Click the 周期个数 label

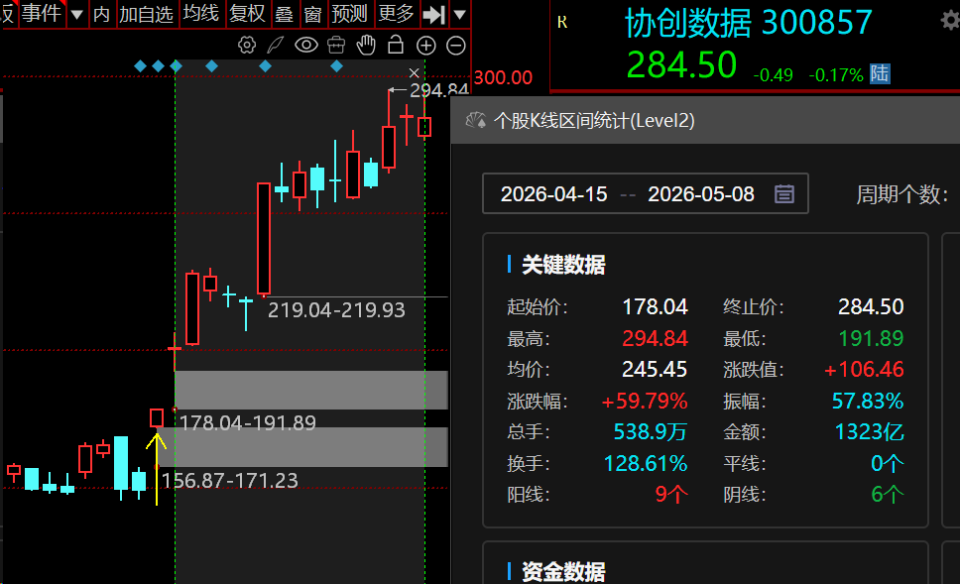(x=902, y=195)
